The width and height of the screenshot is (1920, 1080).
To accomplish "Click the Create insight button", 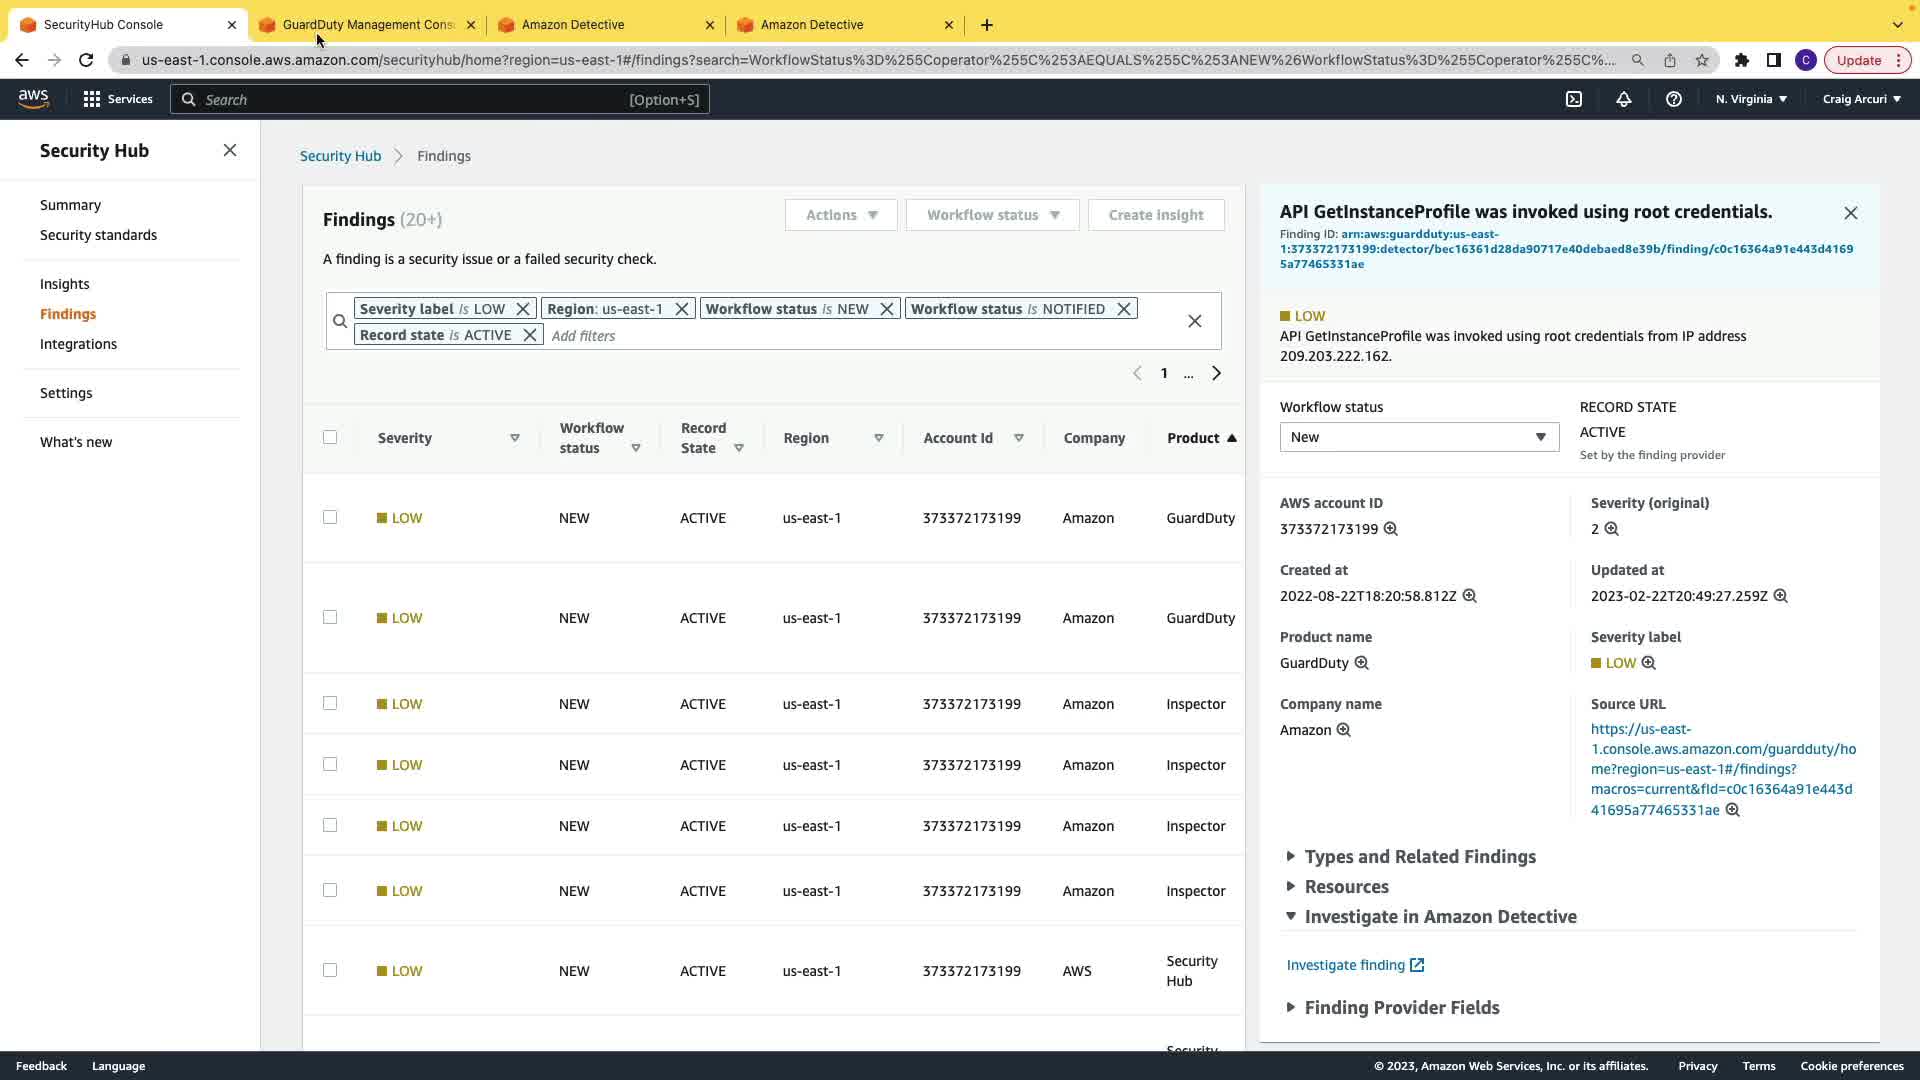I will click(x=1156, y=215).
